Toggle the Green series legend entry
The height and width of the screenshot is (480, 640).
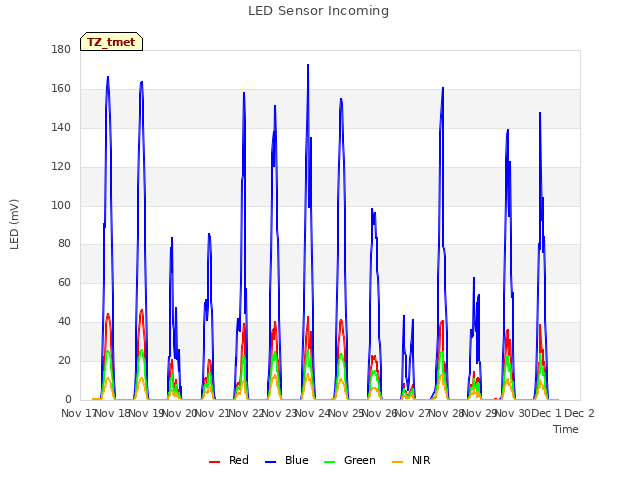click(x=349, y=460)
